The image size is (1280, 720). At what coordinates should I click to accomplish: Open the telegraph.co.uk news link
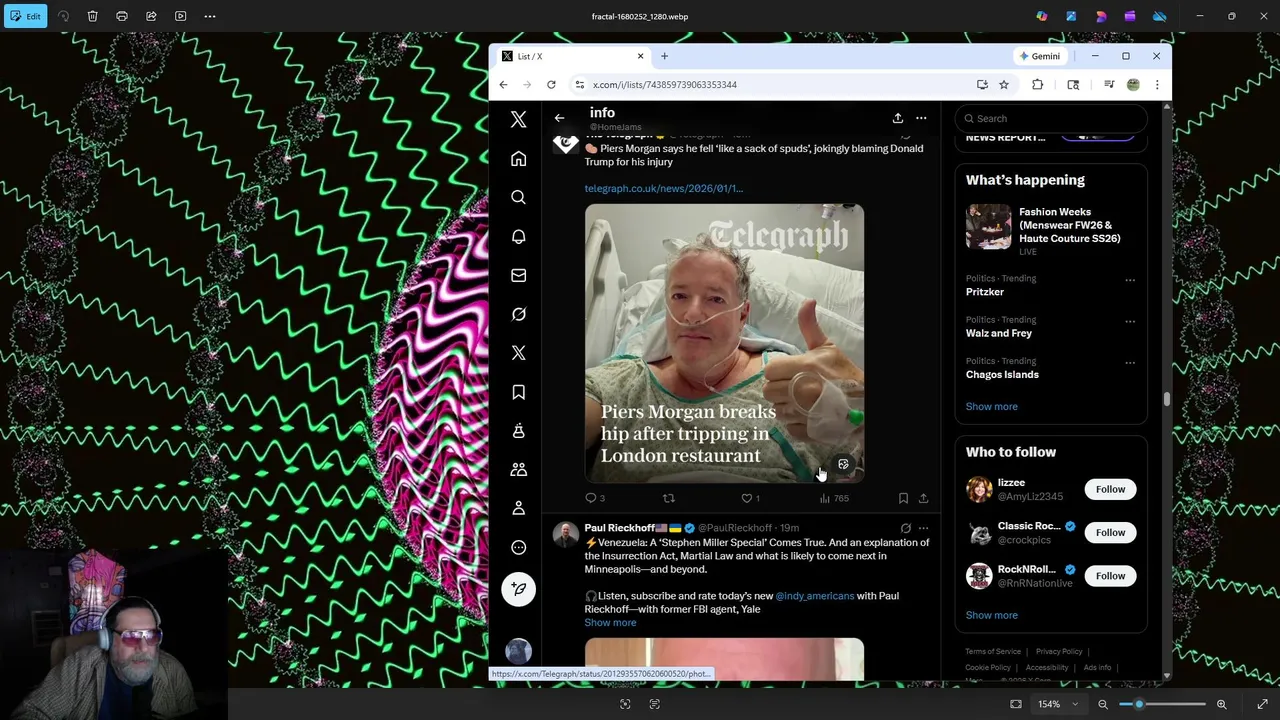[664, 188]
